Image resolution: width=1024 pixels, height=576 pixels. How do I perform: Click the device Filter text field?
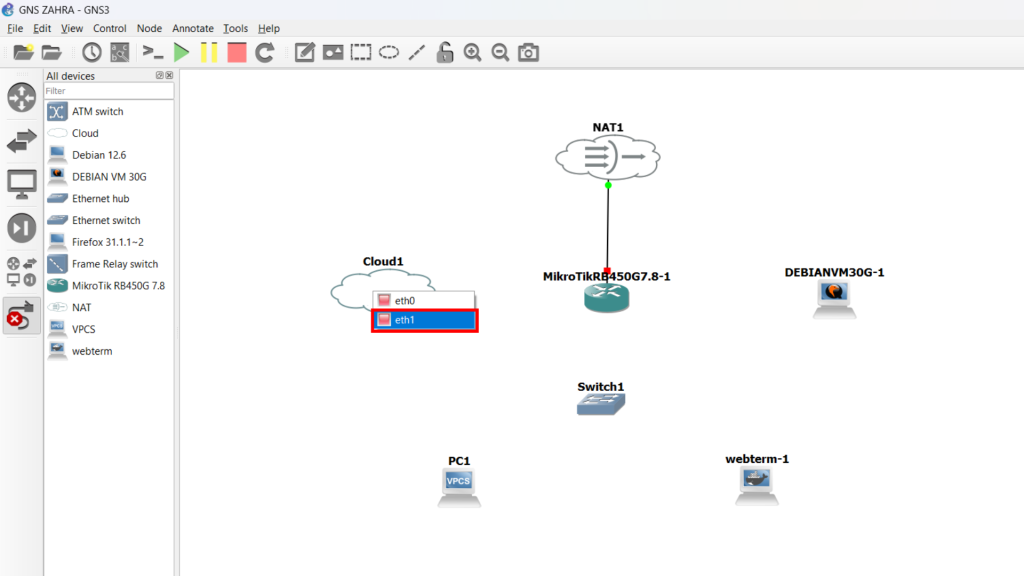[x=108, y=91]
